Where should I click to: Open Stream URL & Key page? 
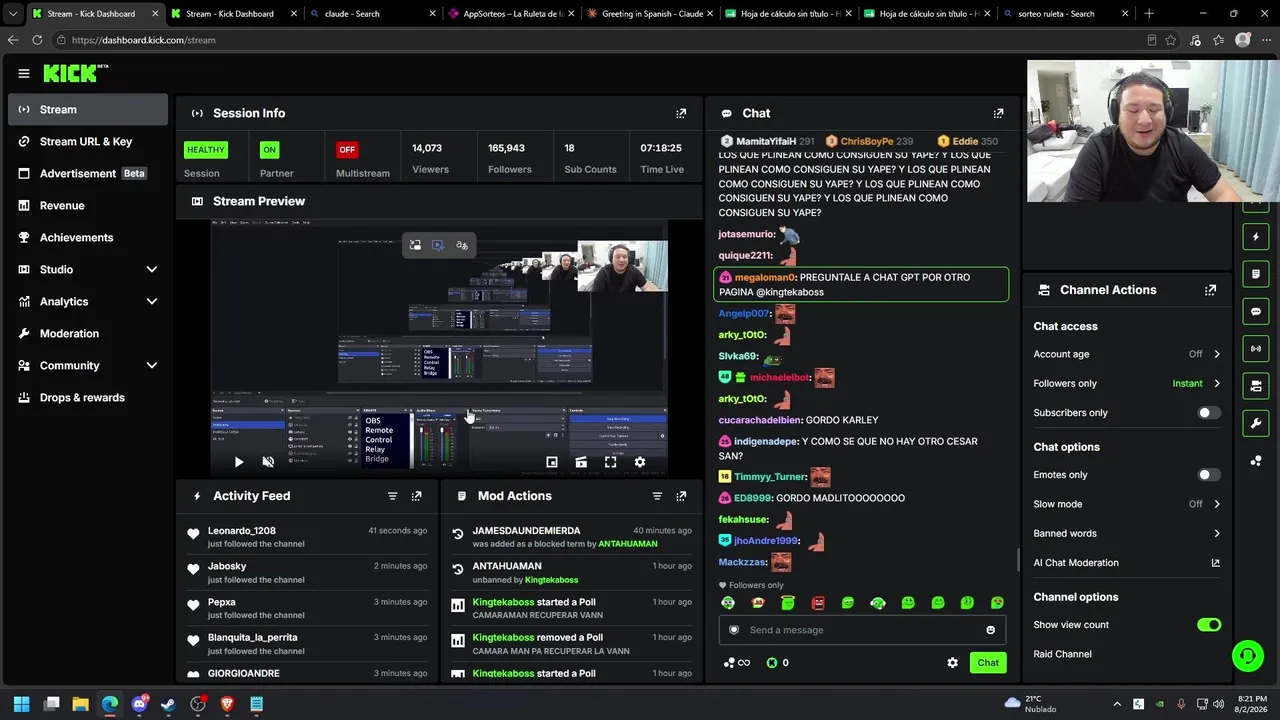pos(88,141)
